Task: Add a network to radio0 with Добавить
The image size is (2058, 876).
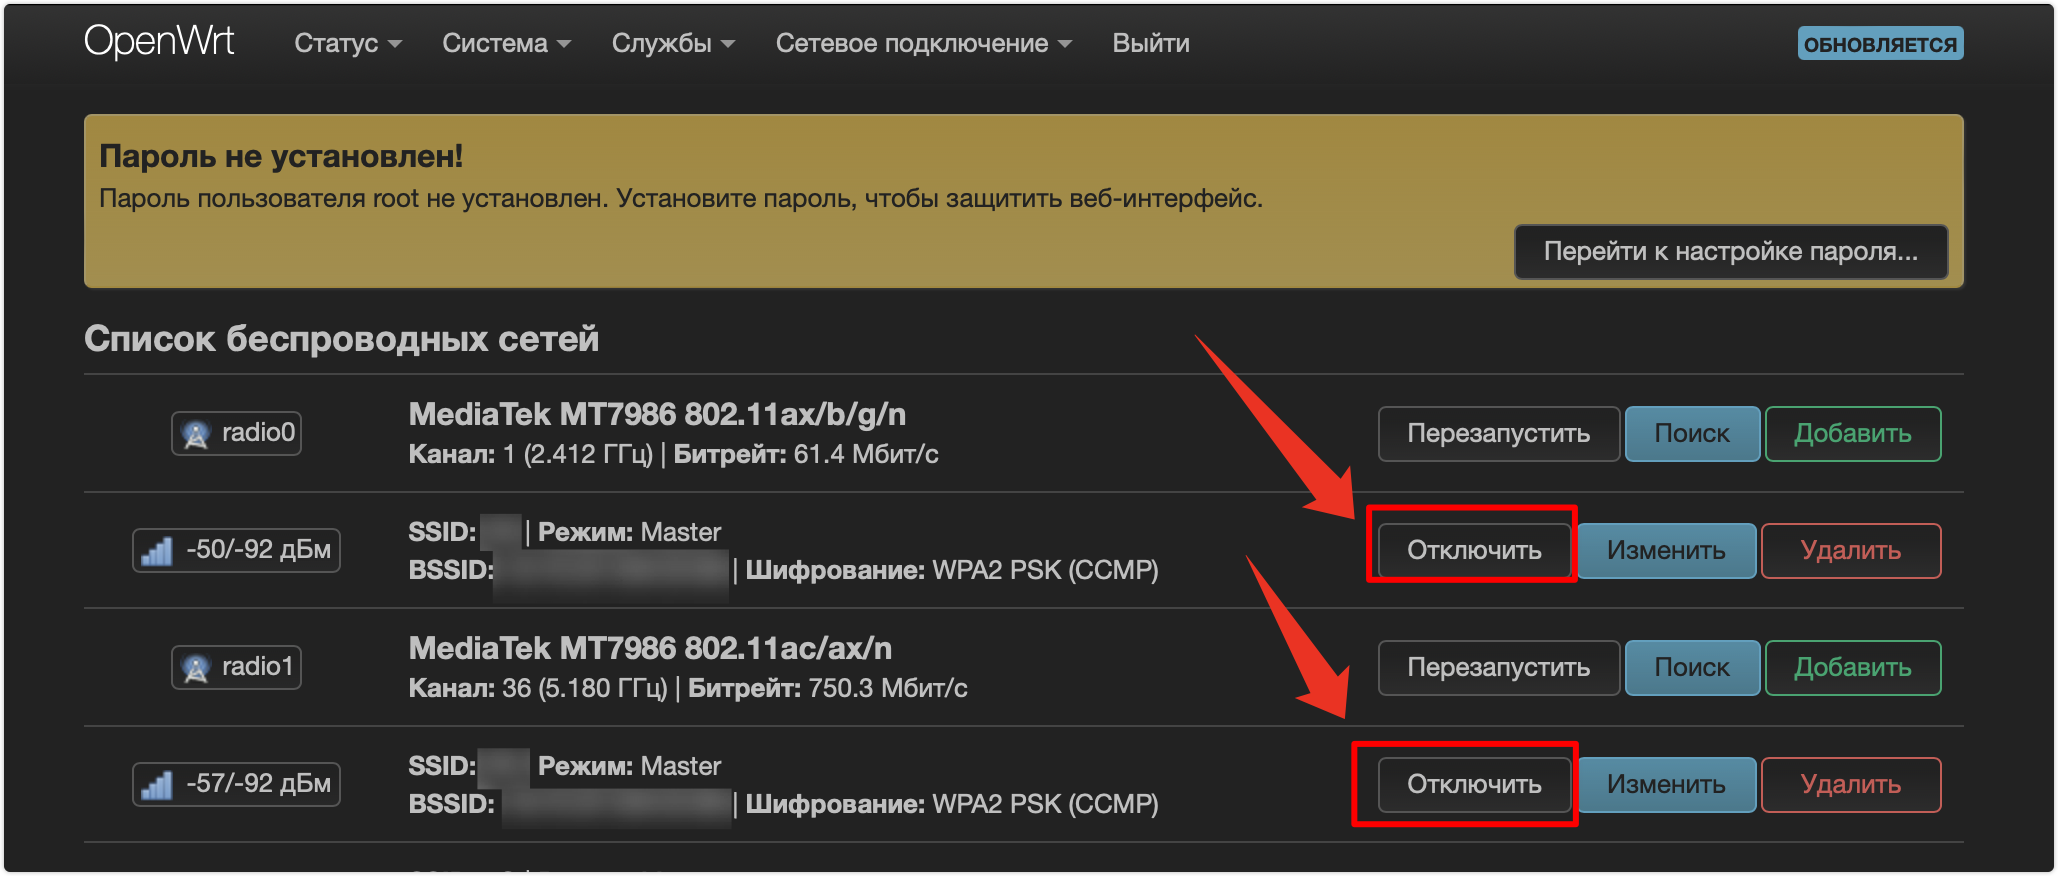Action: coord(1853,434)
